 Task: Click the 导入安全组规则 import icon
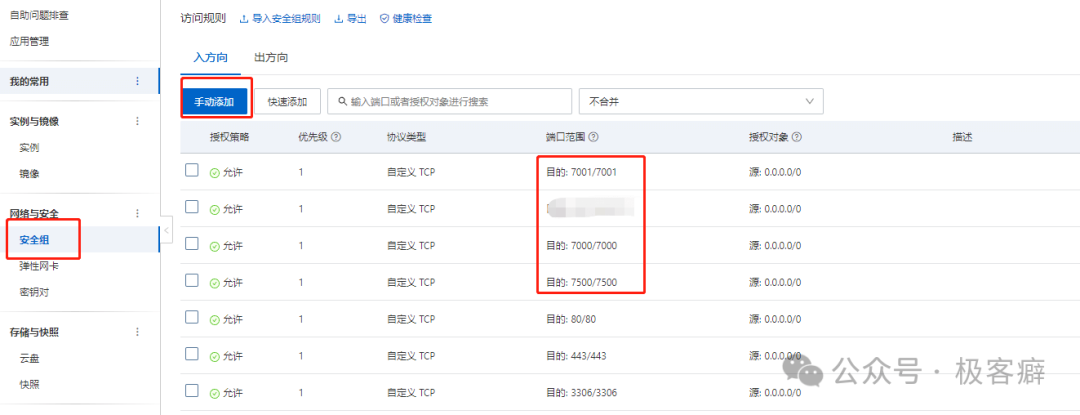click(x=245, y=19)
